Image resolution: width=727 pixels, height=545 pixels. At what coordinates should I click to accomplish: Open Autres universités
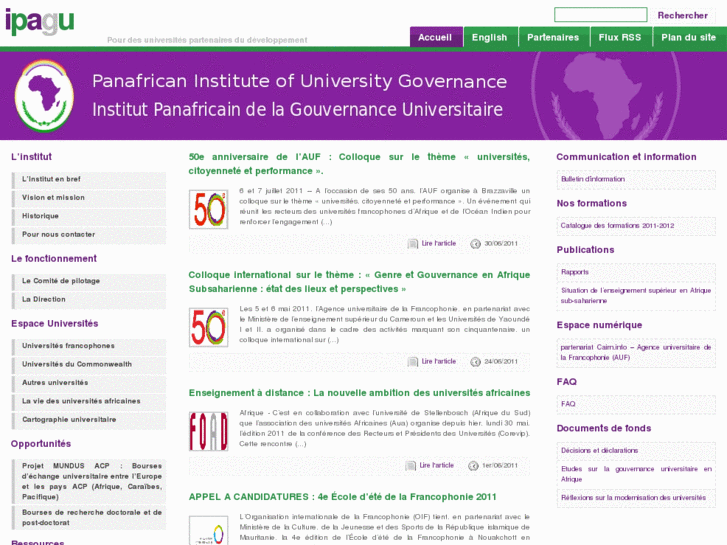89,383
